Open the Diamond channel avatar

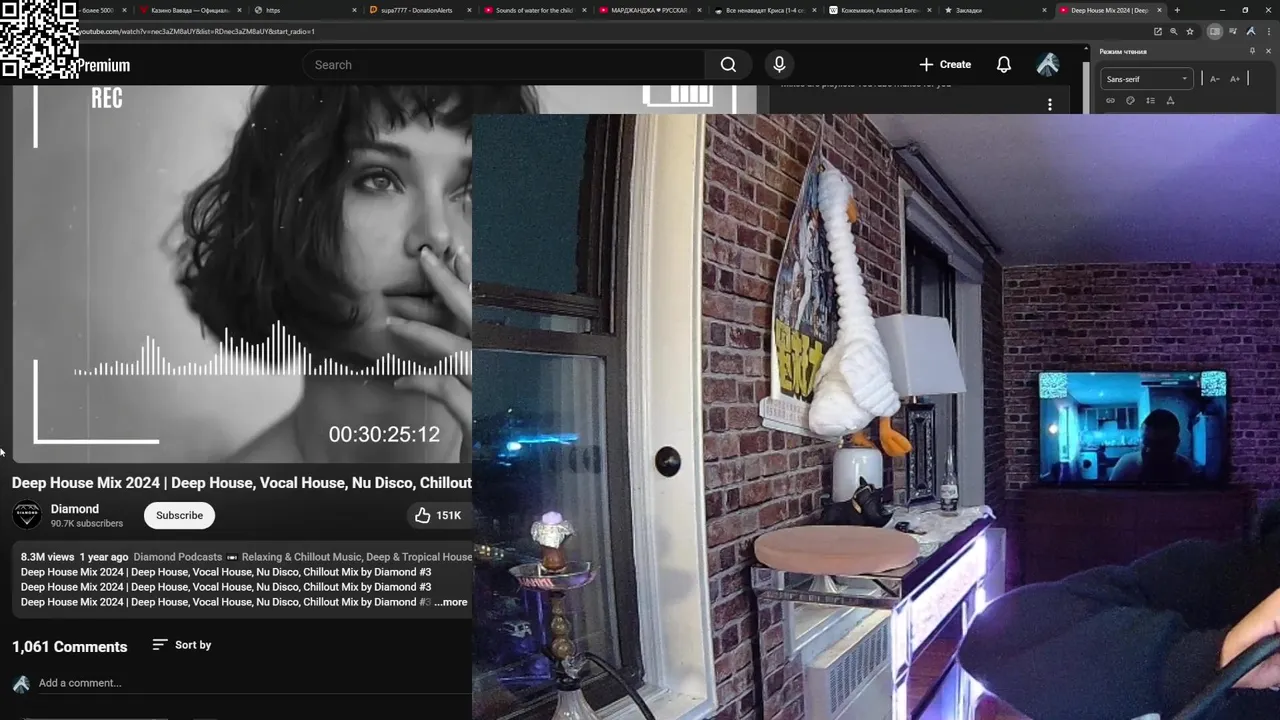coord(27,515)
